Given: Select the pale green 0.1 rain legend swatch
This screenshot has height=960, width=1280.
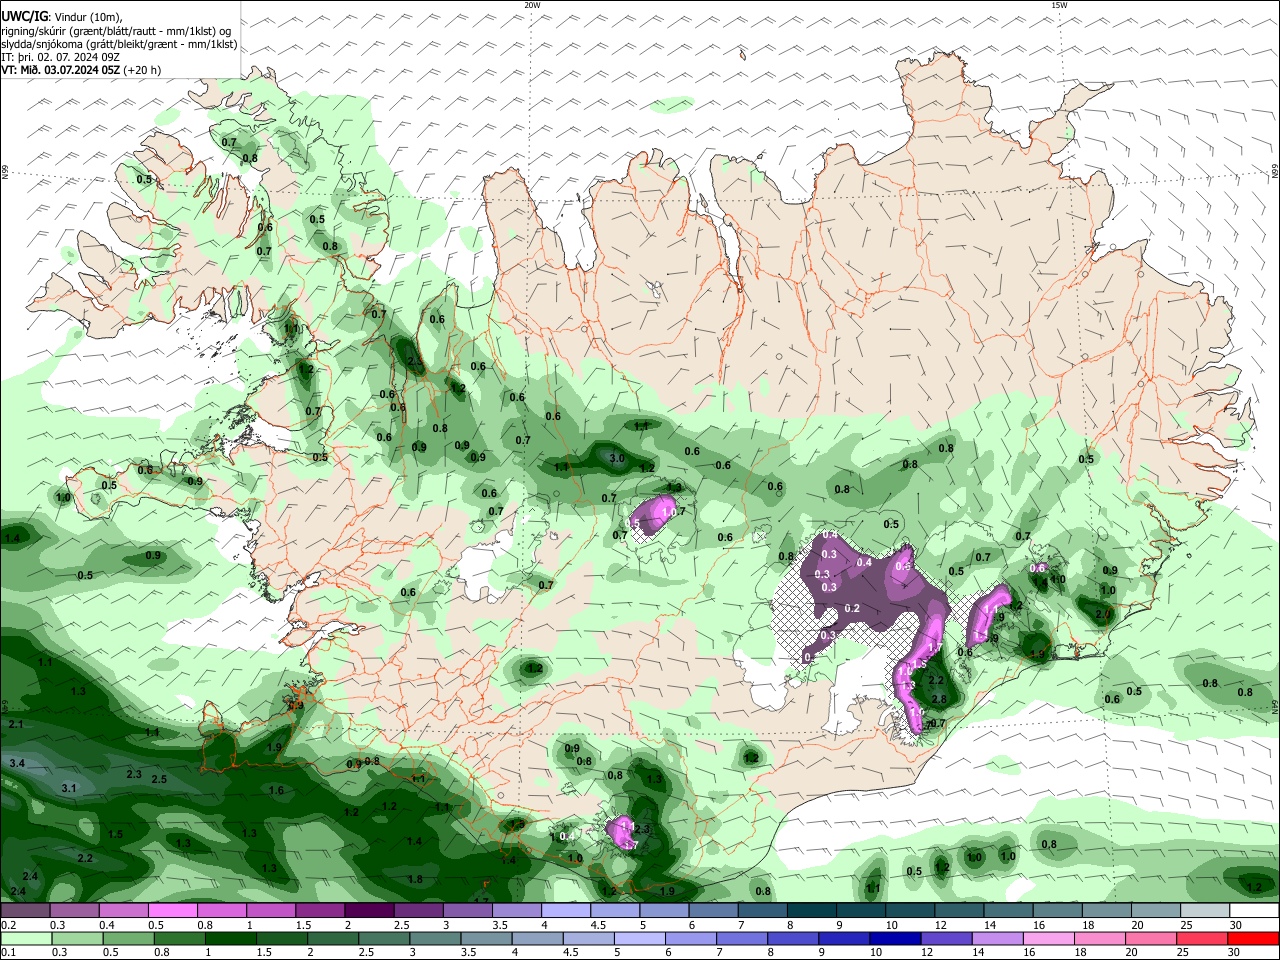Looking at the screenshot, I should click(26, 939).
